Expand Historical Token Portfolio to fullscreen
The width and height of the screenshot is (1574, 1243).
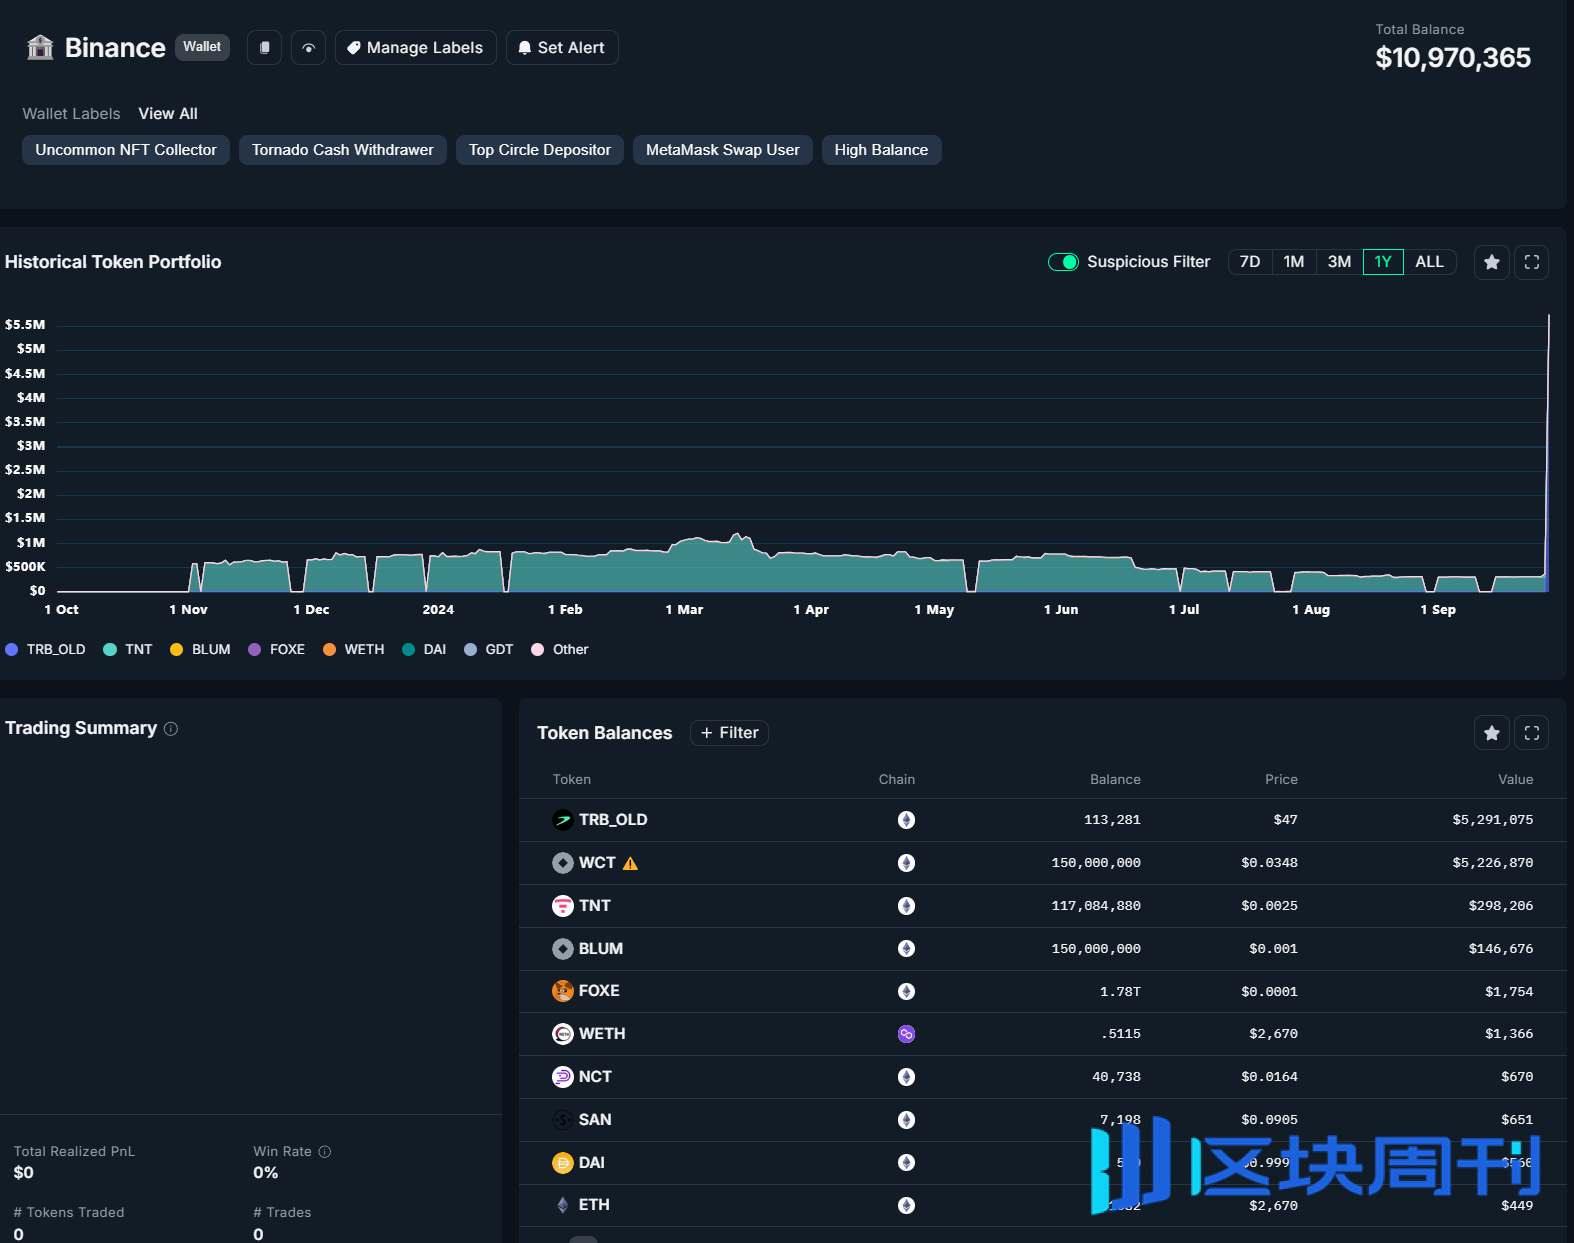tap(1531, 262)
